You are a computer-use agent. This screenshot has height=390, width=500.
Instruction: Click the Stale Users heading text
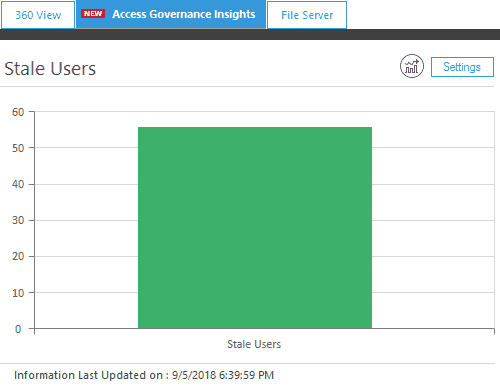[50, 69]
